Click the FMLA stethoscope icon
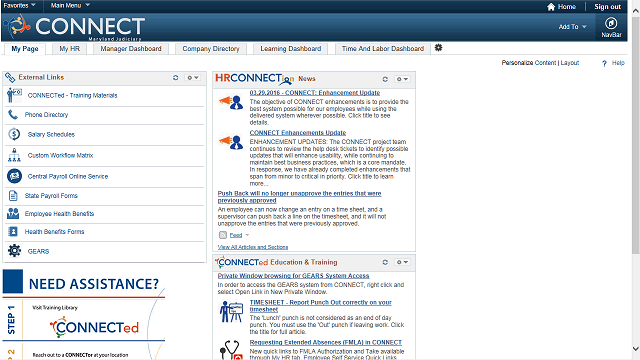This screenshot has width=640, height=360. (x=231, y=350)
